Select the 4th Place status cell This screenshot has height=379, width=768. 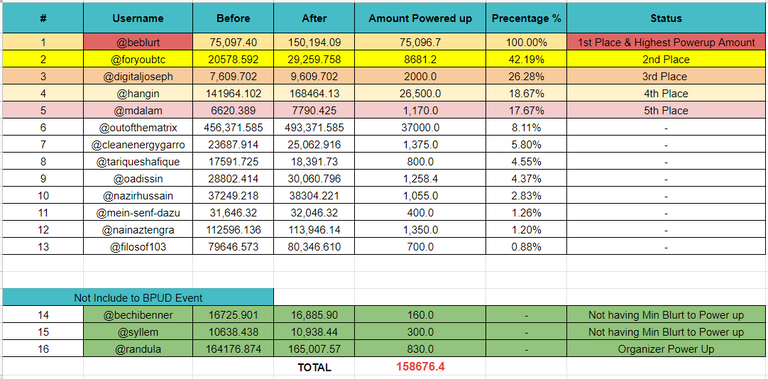click(x=666, y=94)
